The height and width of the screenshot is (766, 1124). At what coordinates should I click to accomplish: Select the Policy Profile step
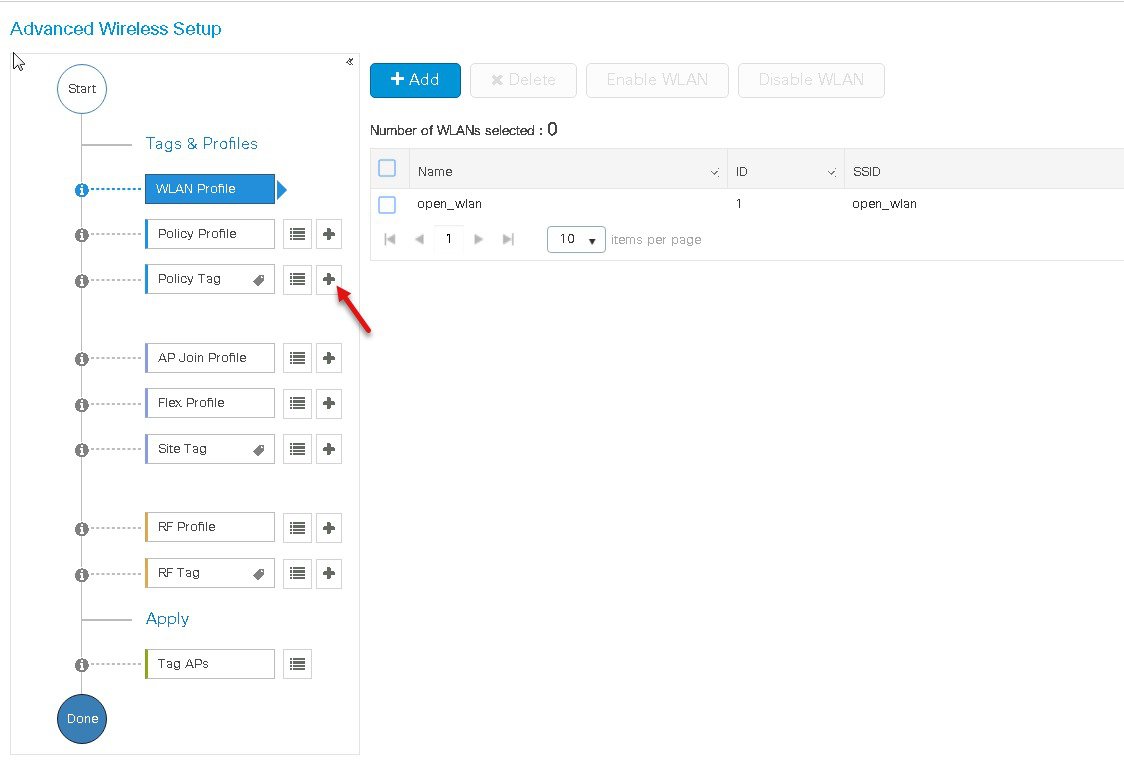210,234
